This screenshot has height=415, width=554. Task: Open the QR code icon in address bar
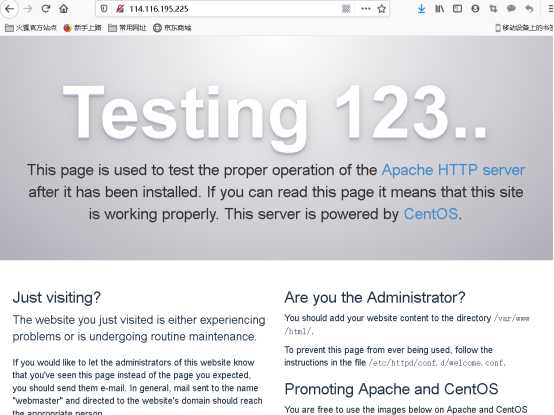[x=346, y=9]
